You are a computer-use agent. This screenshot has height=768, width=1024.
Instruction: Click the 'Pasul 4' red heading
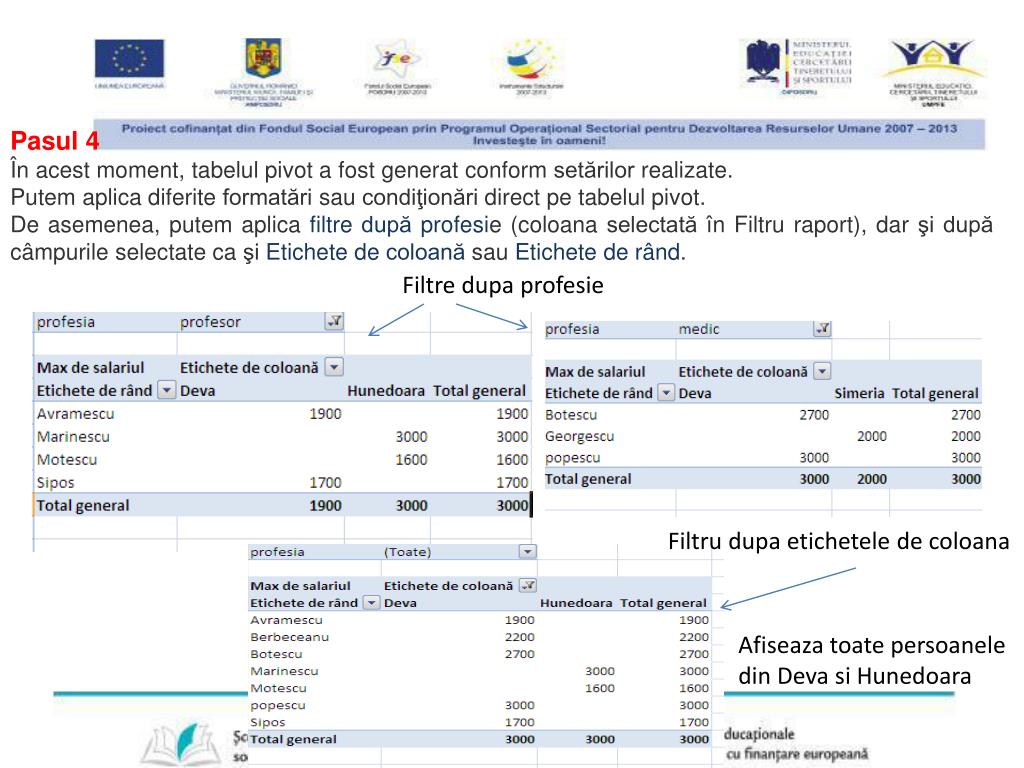[55, 140]
